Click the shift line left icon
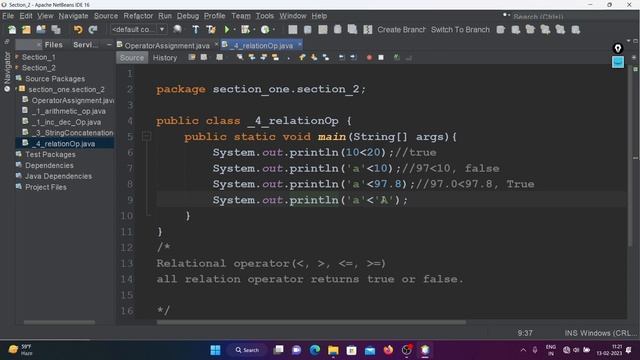Viewport: 640px width, 360px height. (x=342, y=58)
